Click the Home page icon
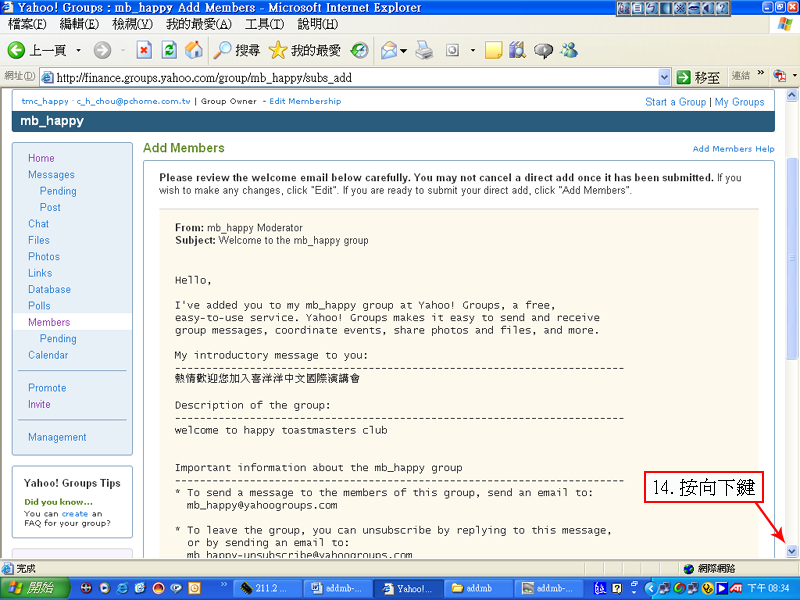The width and height of the screenshot is (800, 600). pos(194,50)
